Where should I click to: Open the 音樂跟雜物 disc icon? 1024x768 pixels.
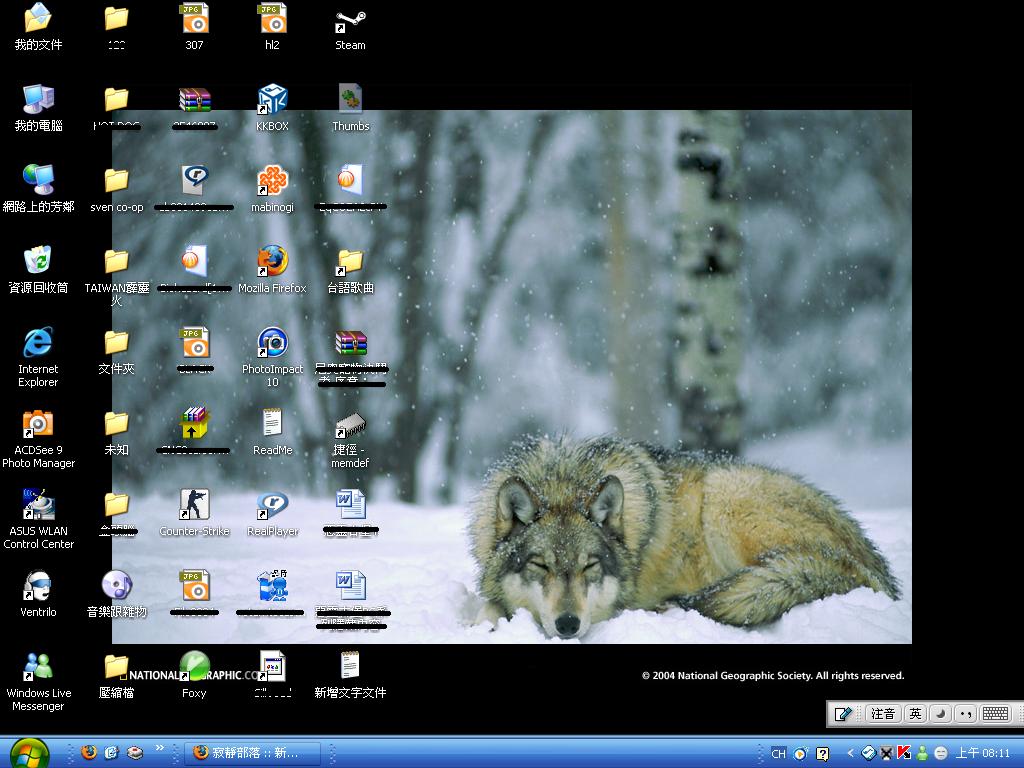coord(116,594)
